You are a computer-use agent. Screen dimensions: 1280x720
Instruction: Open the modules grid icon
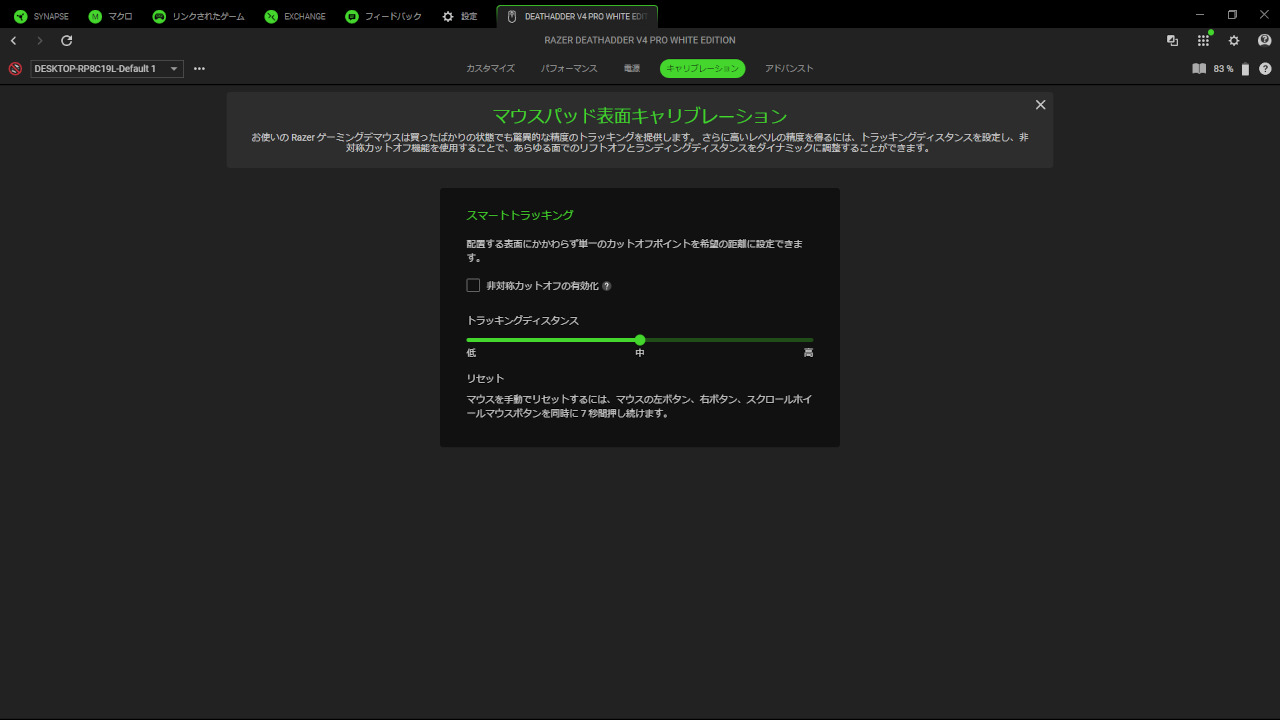[1203, 41]
